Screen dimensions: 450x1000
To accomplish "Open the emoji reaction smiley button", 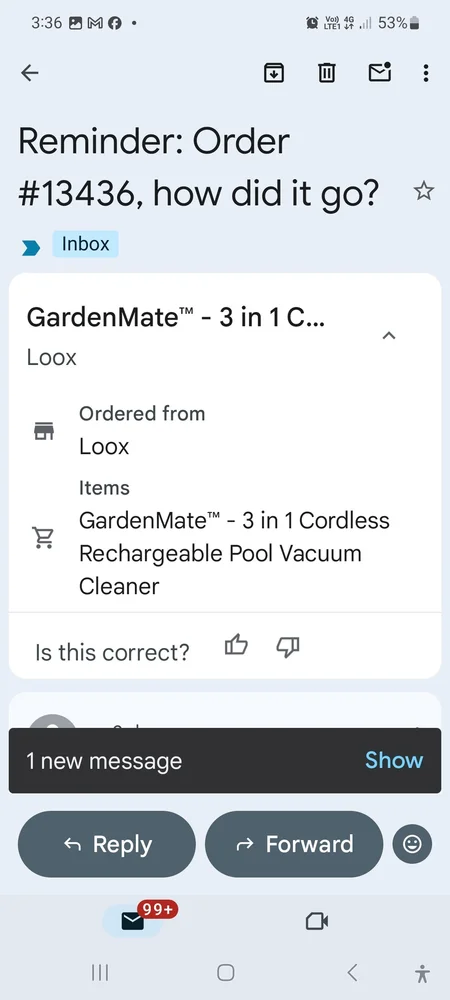I will click(x=412, y=844).
